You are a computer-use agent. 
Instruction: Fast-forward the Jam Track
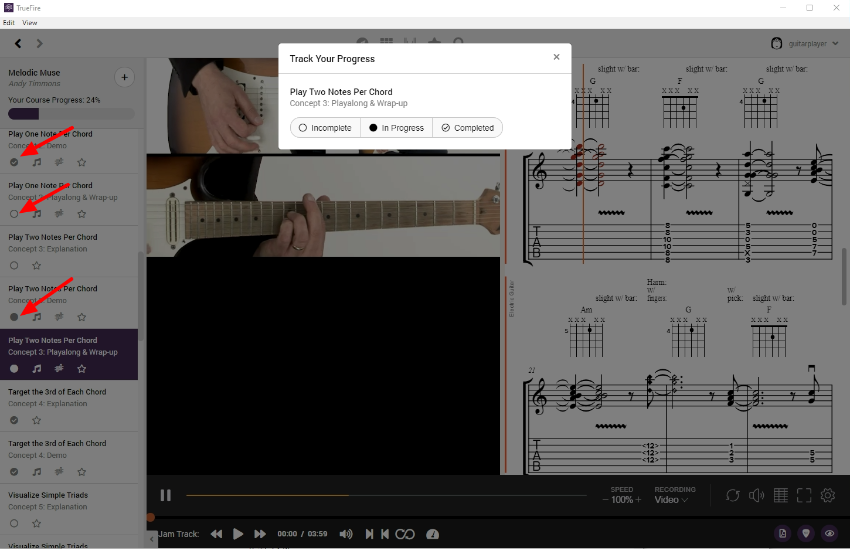coord(260,534)
